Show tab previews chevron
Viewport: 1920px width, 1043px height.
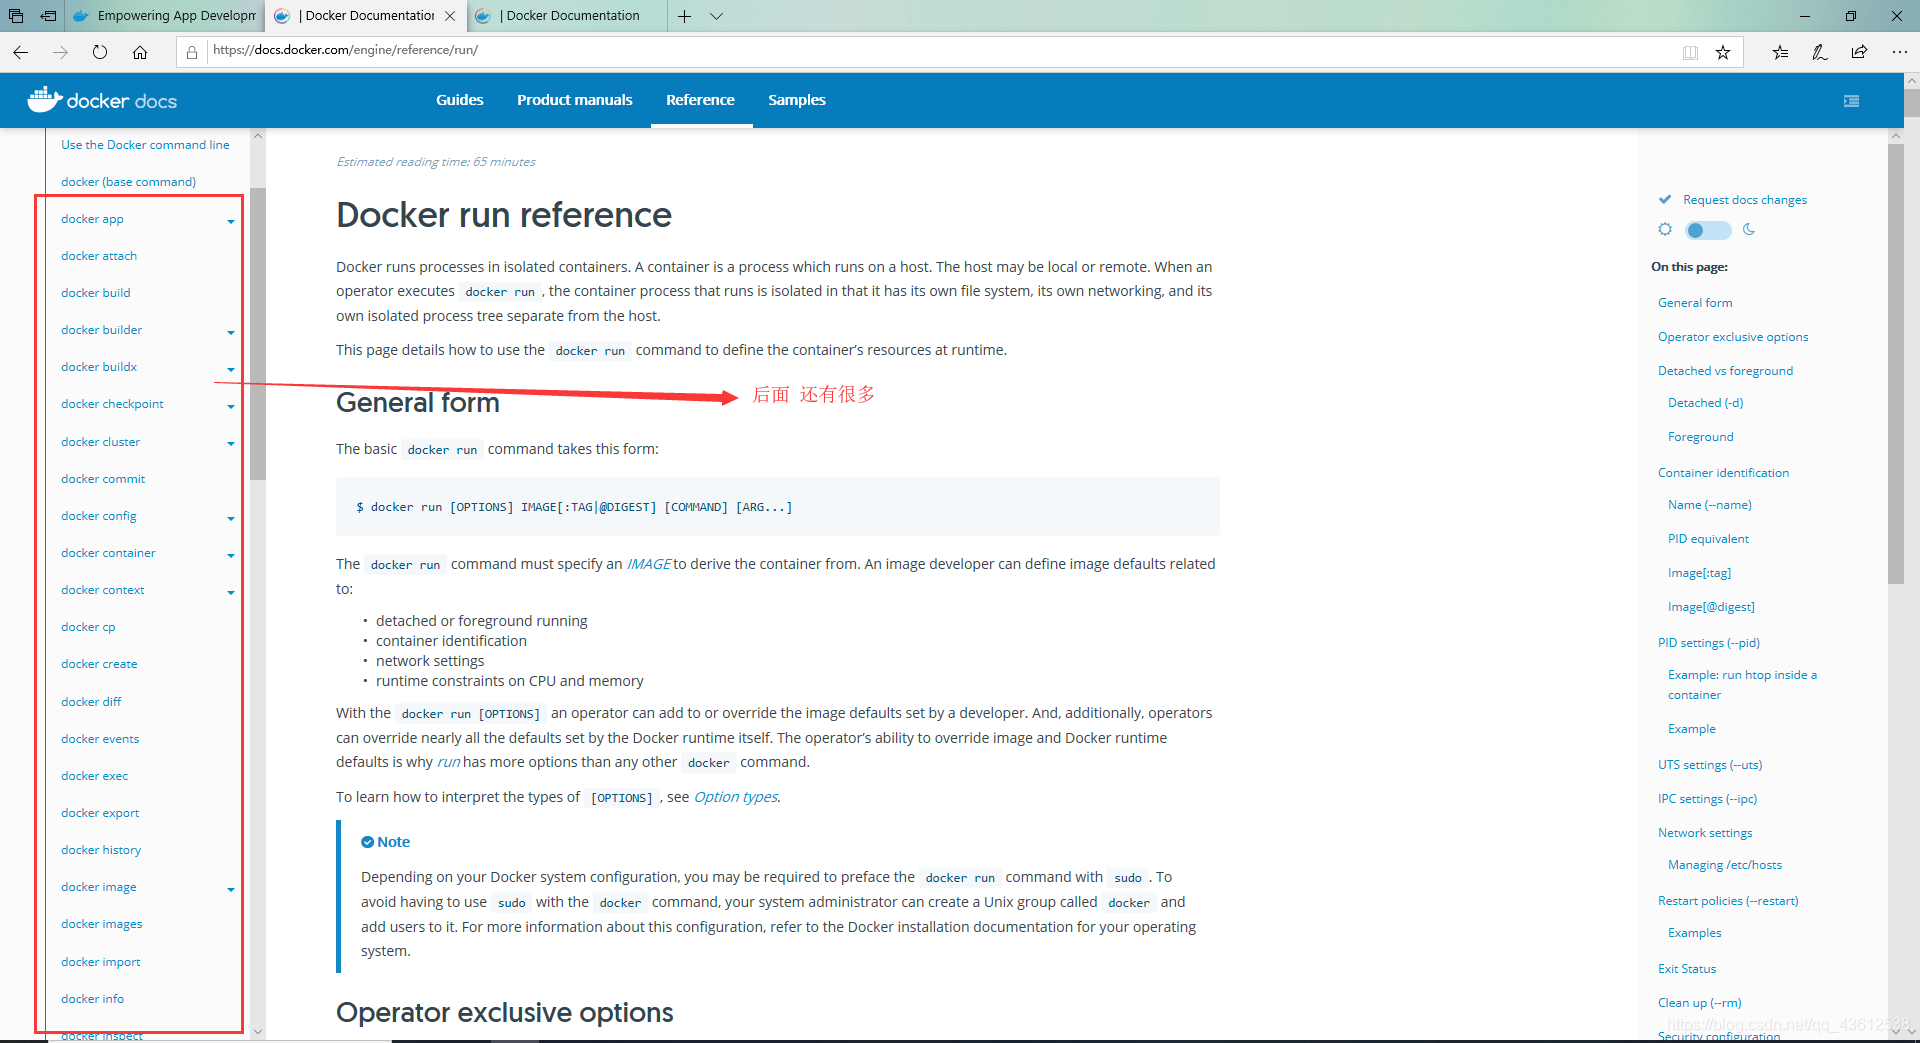716,16
